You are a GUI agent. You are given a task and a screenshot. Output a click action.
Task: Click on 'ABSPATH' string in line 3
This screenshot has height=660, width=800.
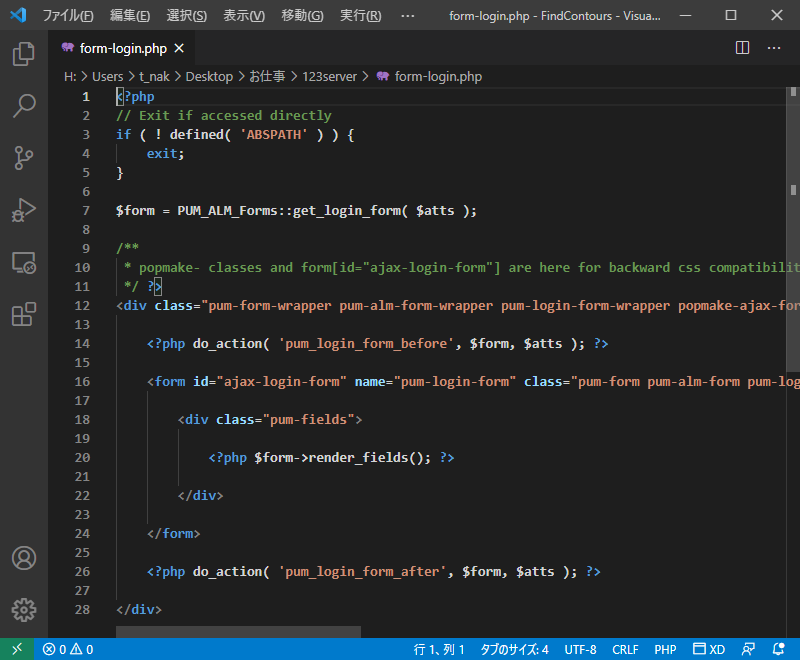coord(273,135)
